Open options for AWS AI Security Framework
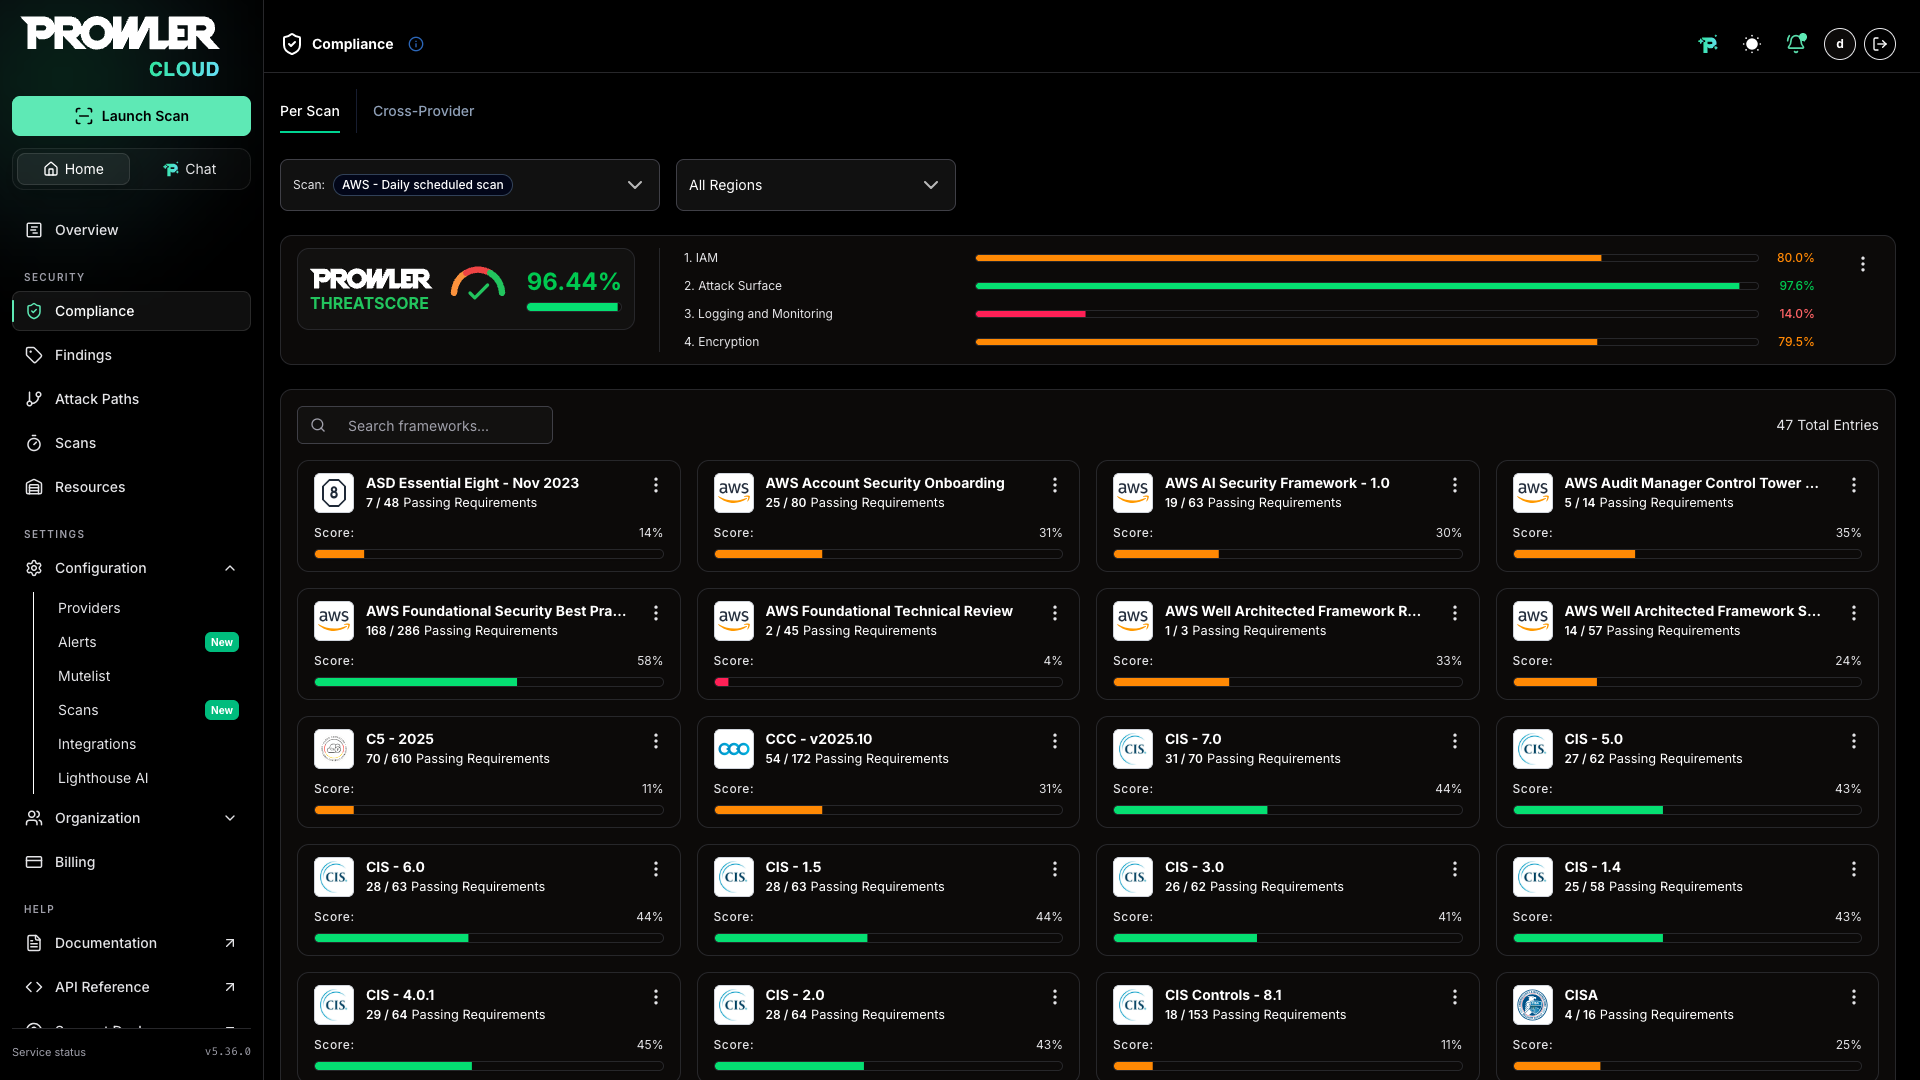Viewport: 1920px width, 1080px height. 1455,485
